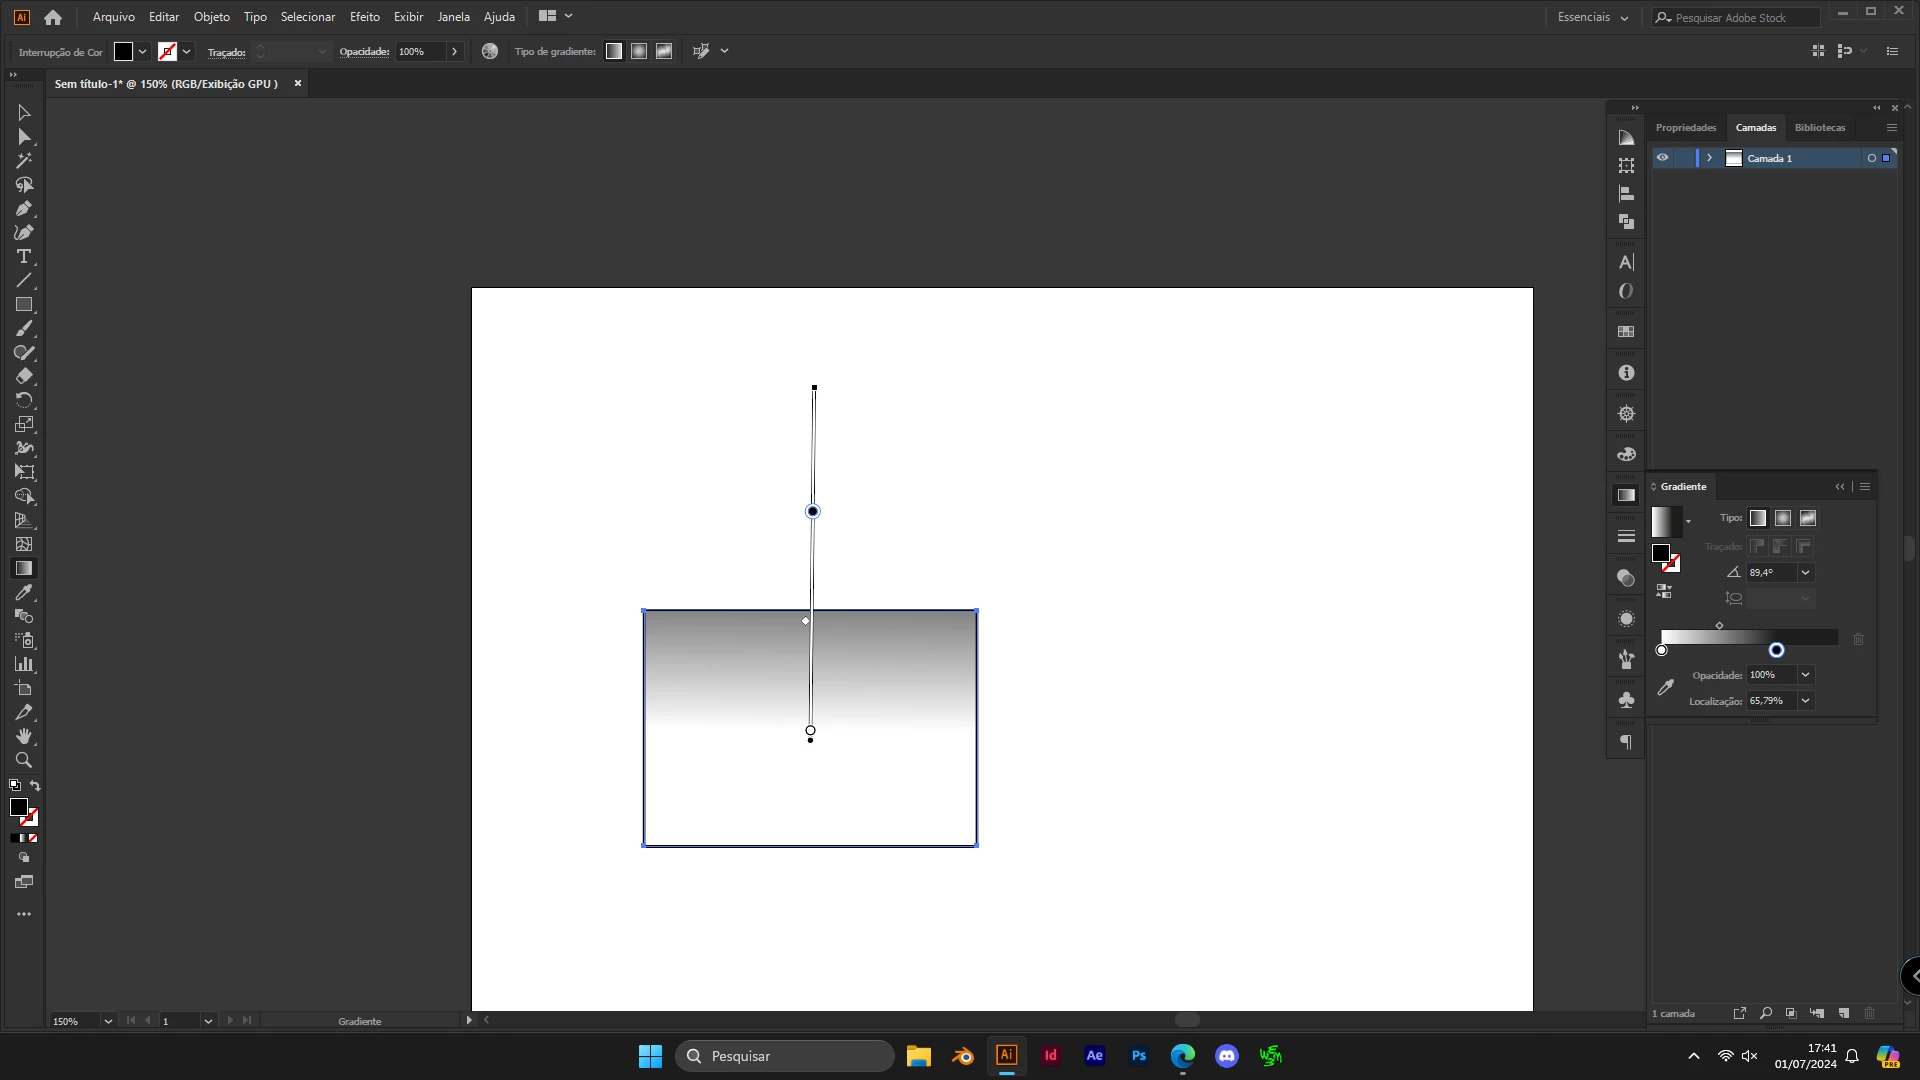This screenshot has height=1080, width=1920.
Task: Open the Efeito menu
Action: (x=364, y=17)
